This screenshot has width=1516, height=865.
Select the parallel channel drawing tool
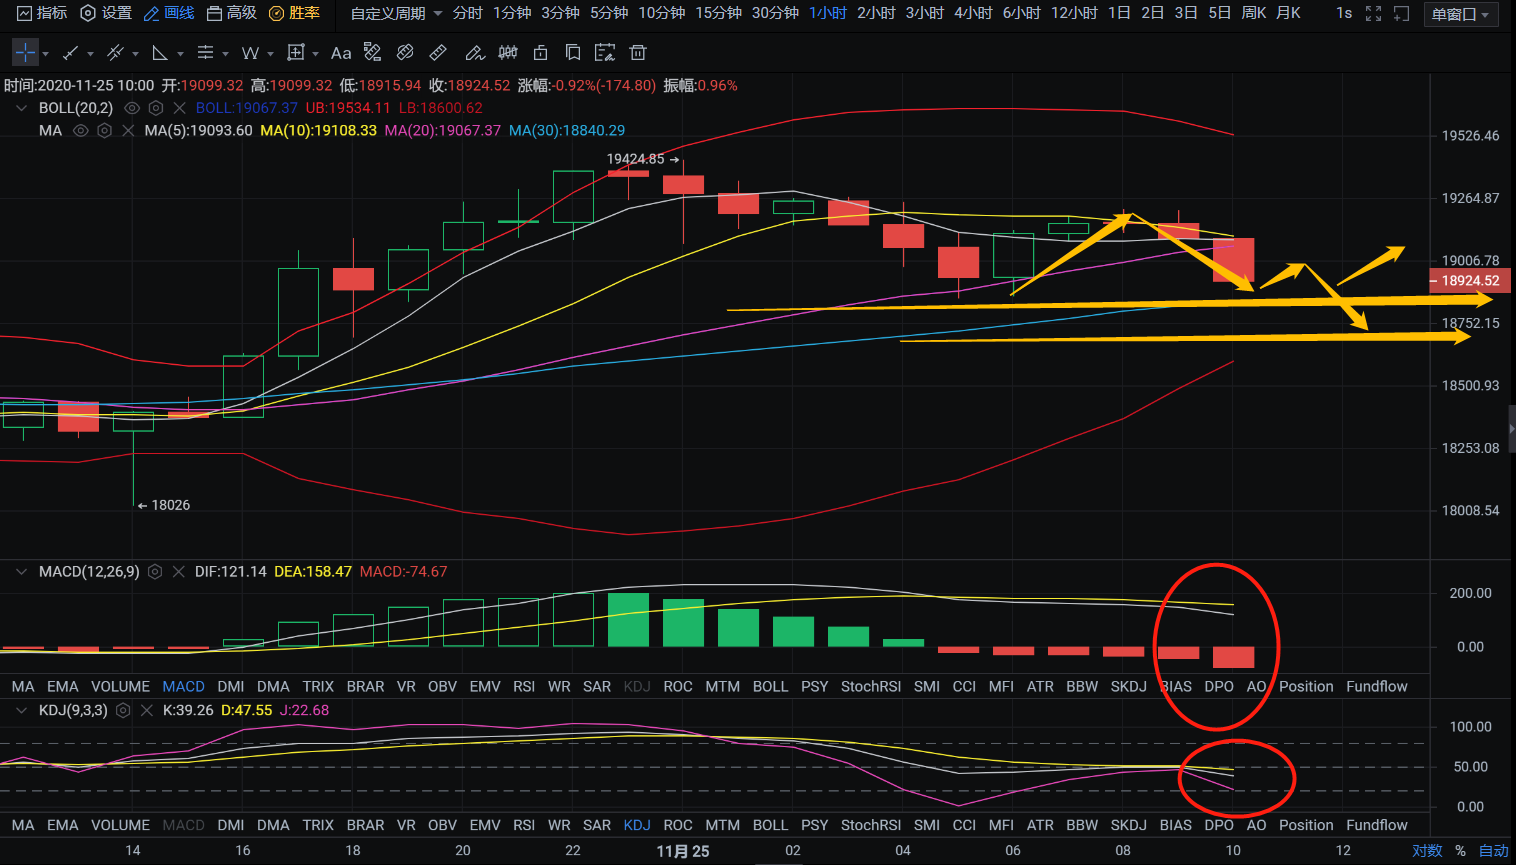116,52
